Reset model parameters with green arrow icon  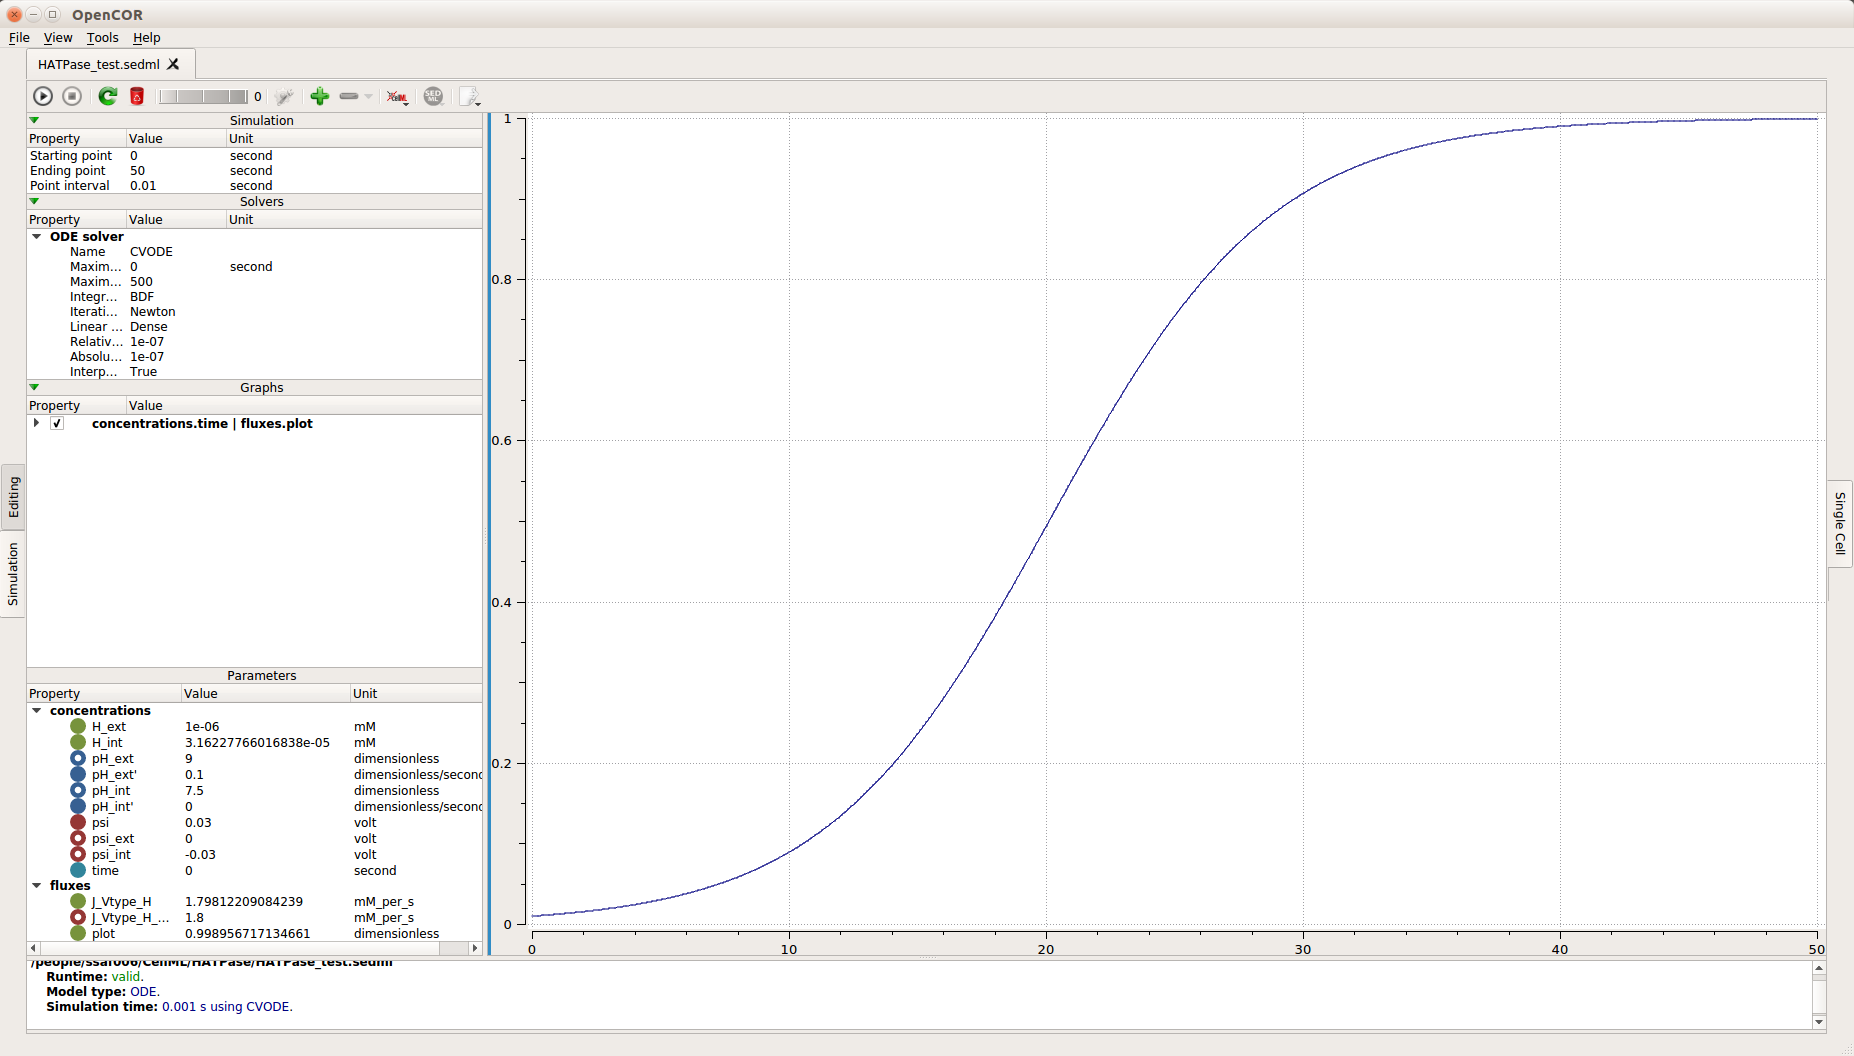tap(107, 96)
